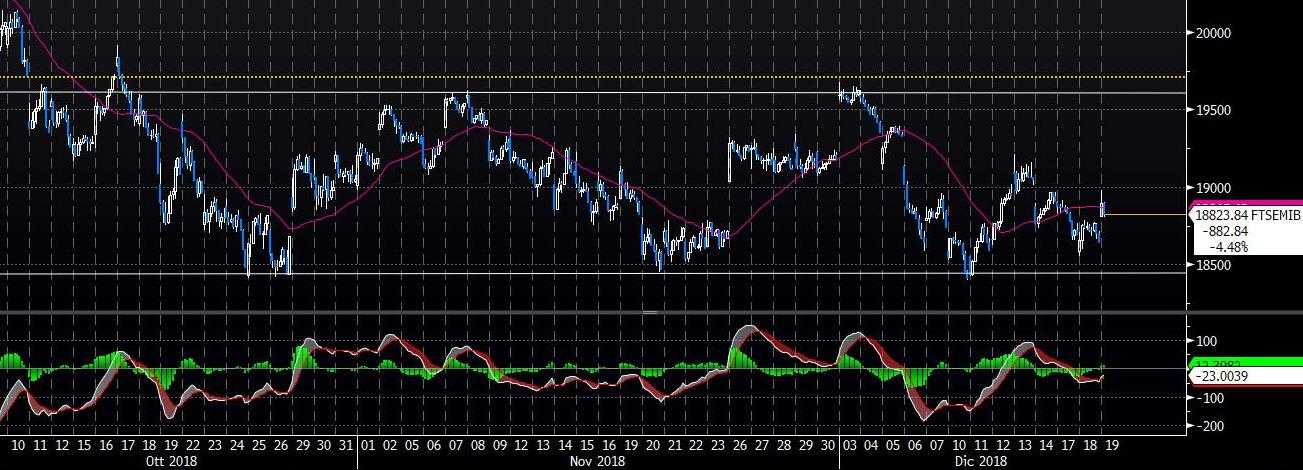Click the 18823.84 FTSEMIB last price label

pos(1245,215)
